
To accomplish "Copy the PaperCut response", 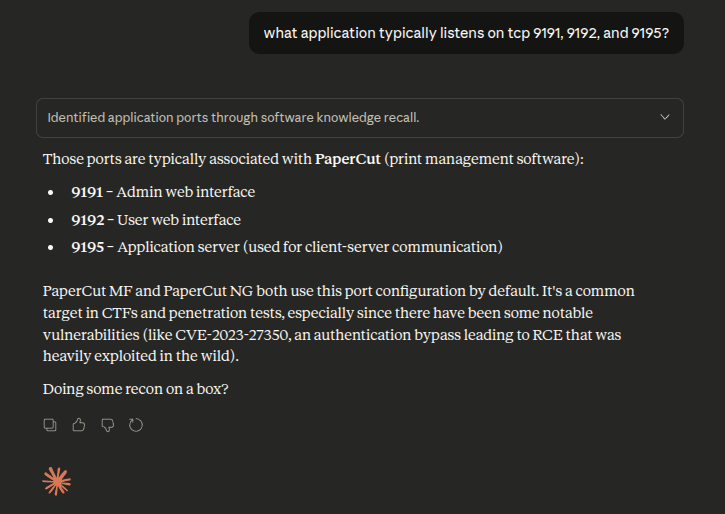I will 50,425.
